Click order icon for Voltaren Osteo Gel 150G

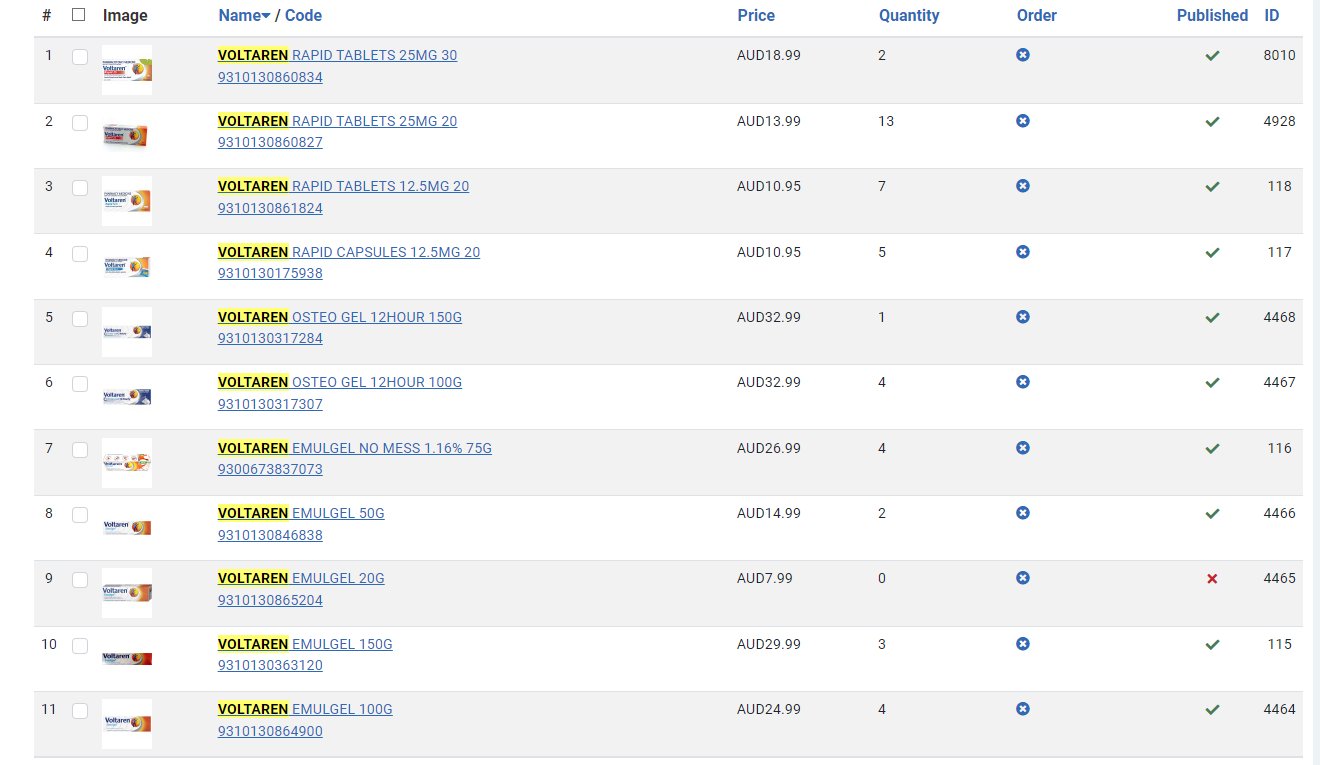(x=1022, y=317)
